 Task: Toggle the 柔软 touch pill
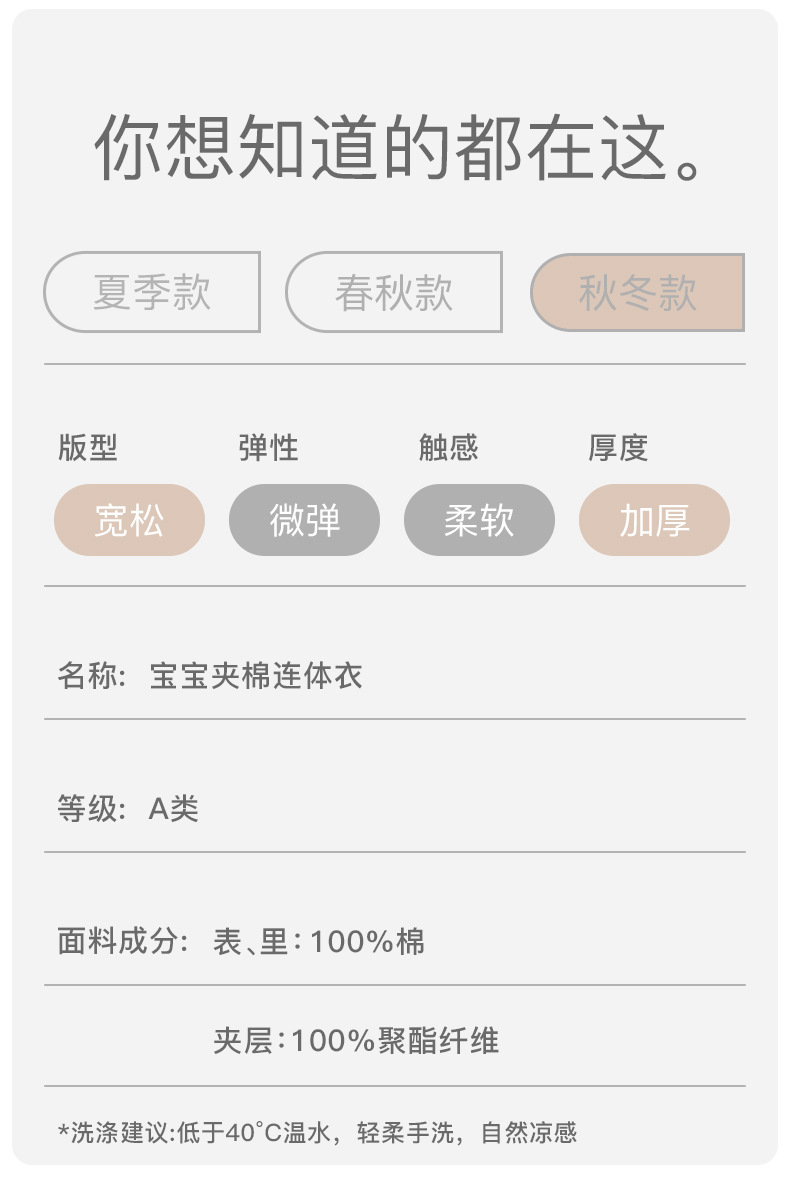(479, 520)
